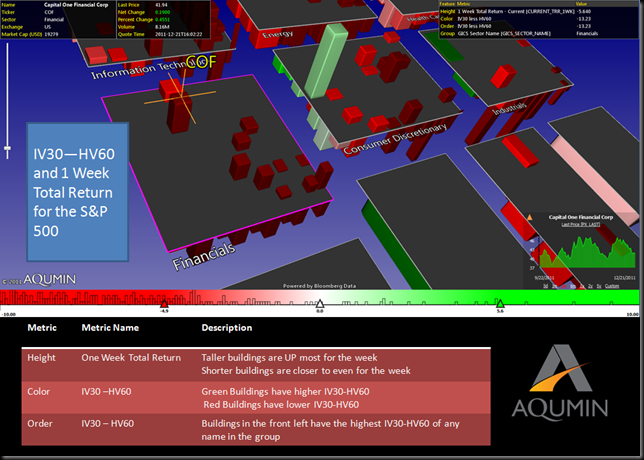
Task: Click the Quote Time value 2011-12-21T16:02:22
Action: coord(178,34)
